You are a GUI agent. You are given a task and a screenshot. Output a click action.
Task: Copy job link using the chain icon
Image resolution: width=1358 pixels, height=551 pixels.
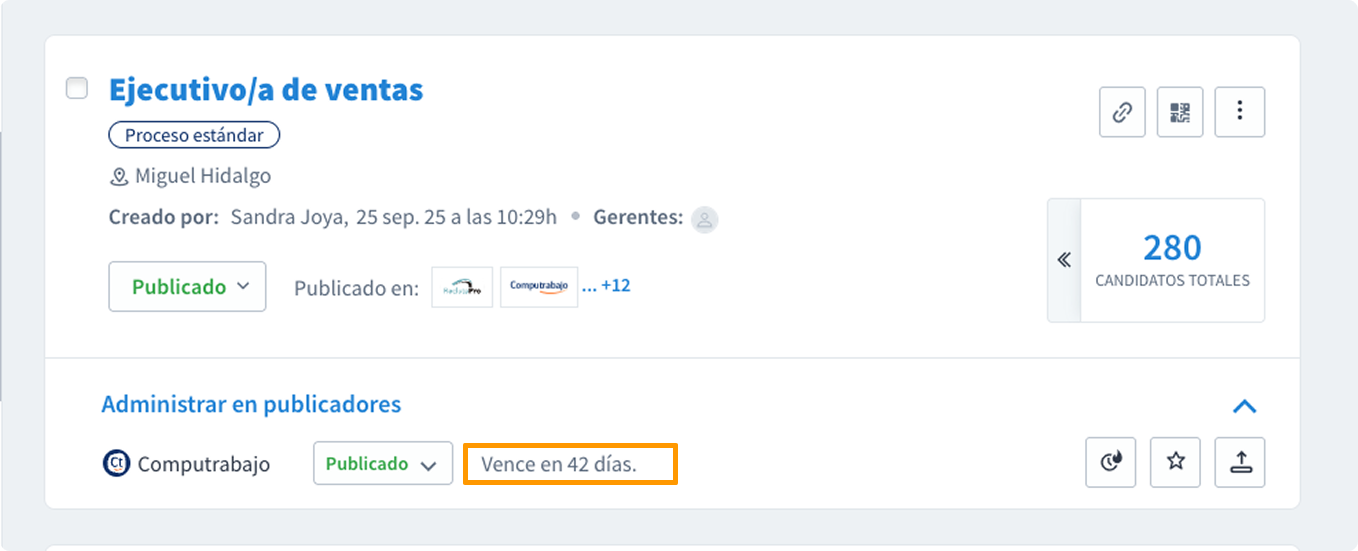(x=1122, y=112)
